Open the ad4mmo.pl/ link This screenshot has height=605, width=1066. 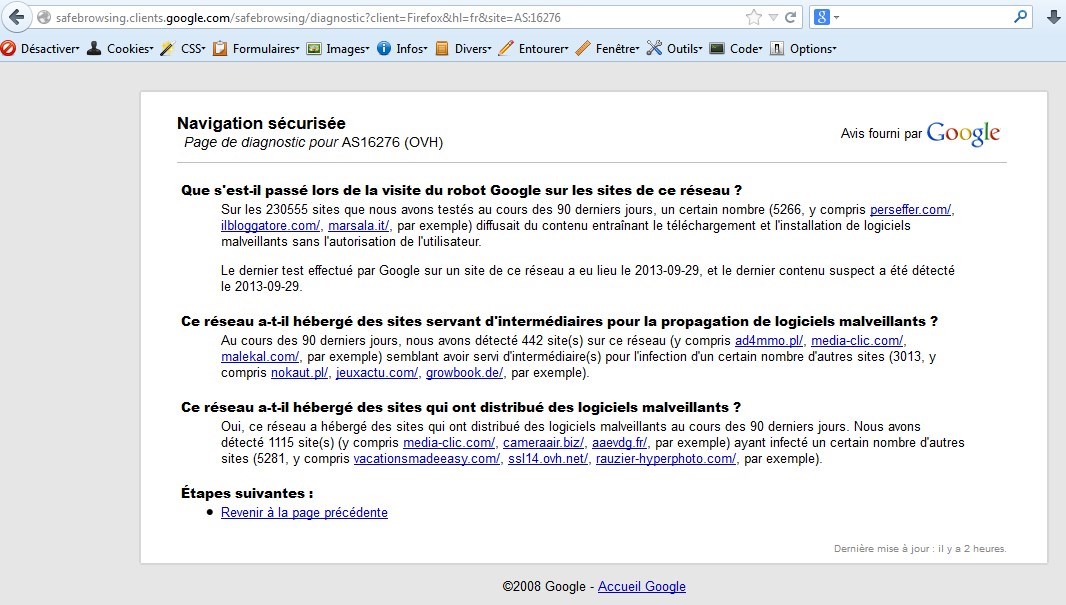[x=769, y=341]
